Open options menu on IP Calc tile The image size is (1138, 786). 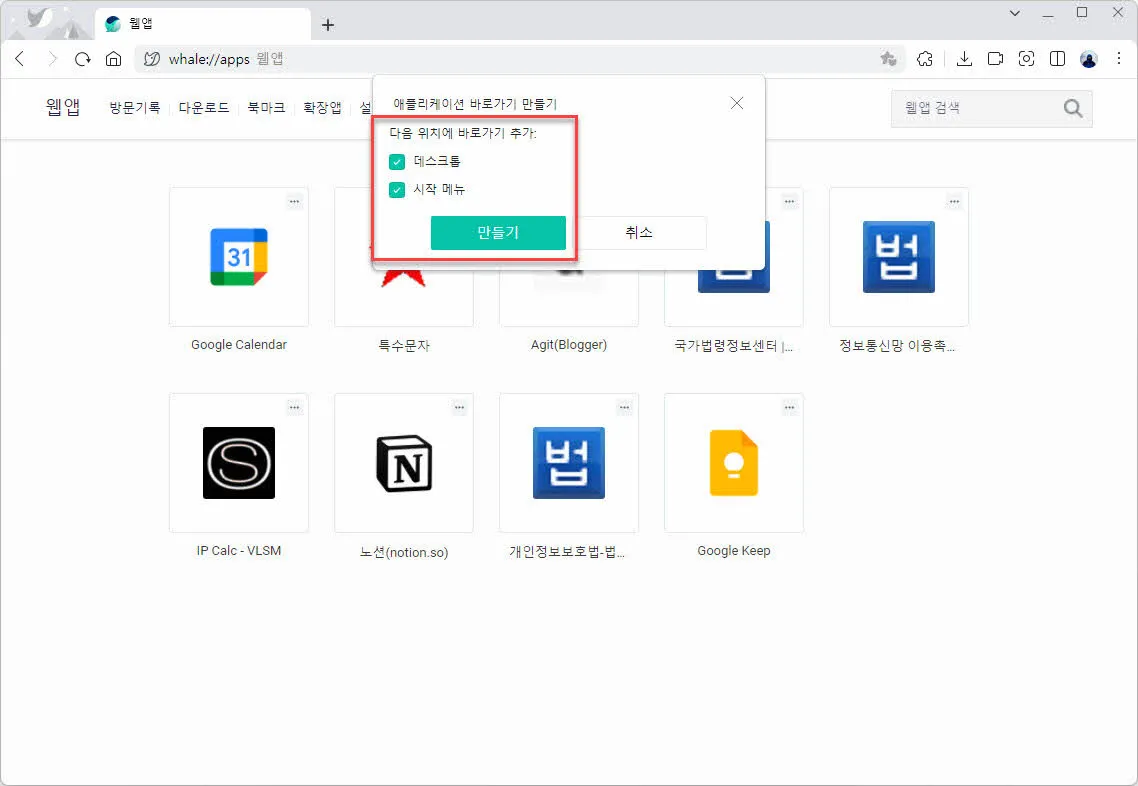tap(295, 408)
